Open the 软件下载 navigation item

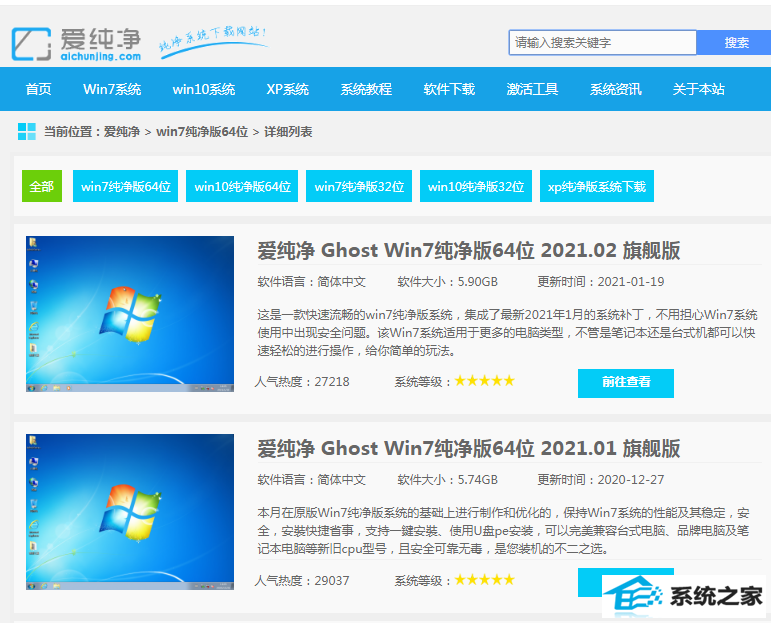click(x=449, y=89)
